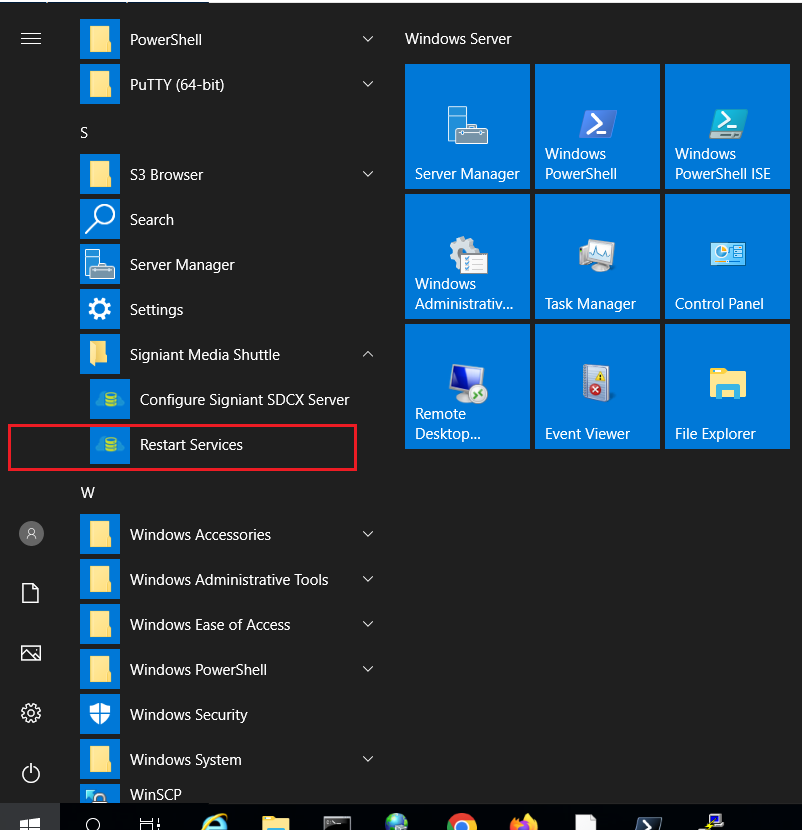Open the Event Viewer tile
Image resolution: width=802 pixels, height=830 pixels.
597,387
